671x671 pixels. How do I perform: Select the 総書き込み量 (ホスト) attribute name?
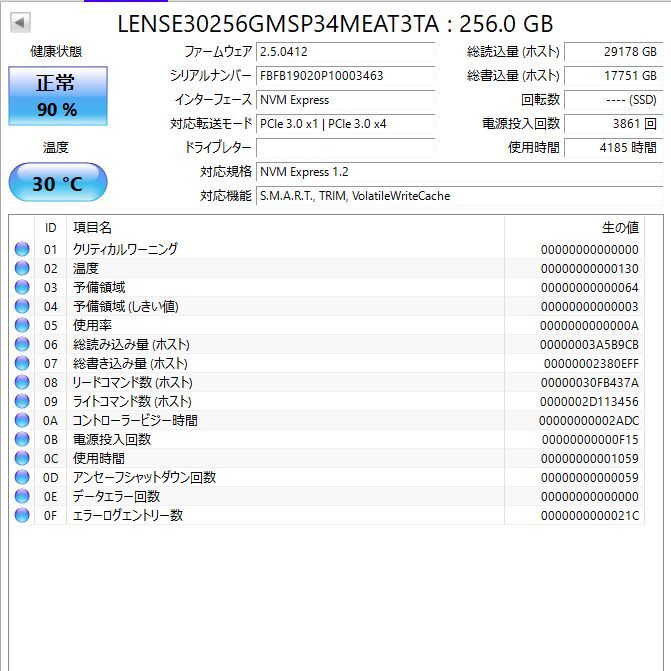tap(130, 363)
